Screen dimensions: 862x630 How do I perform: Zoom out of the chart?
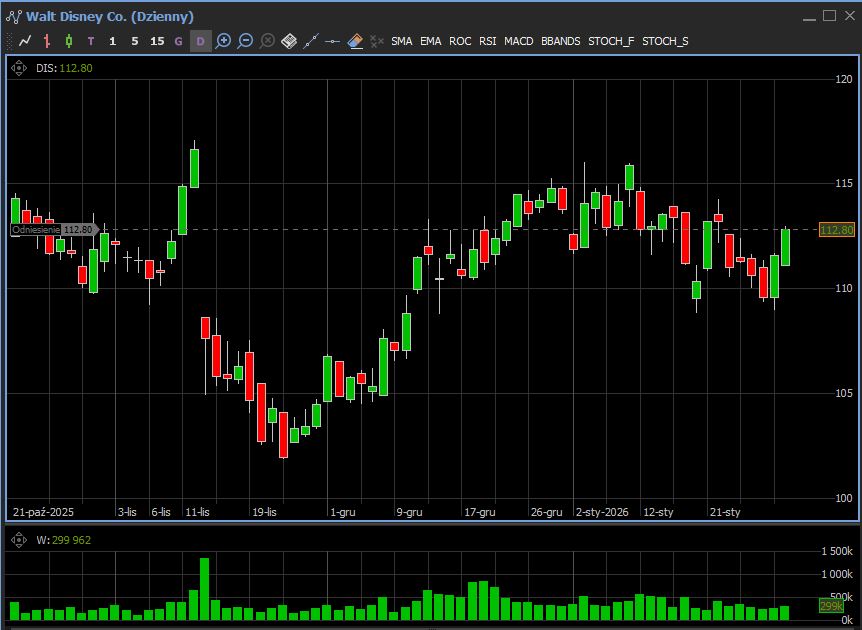pyautogui.click(x=245, y=41)
